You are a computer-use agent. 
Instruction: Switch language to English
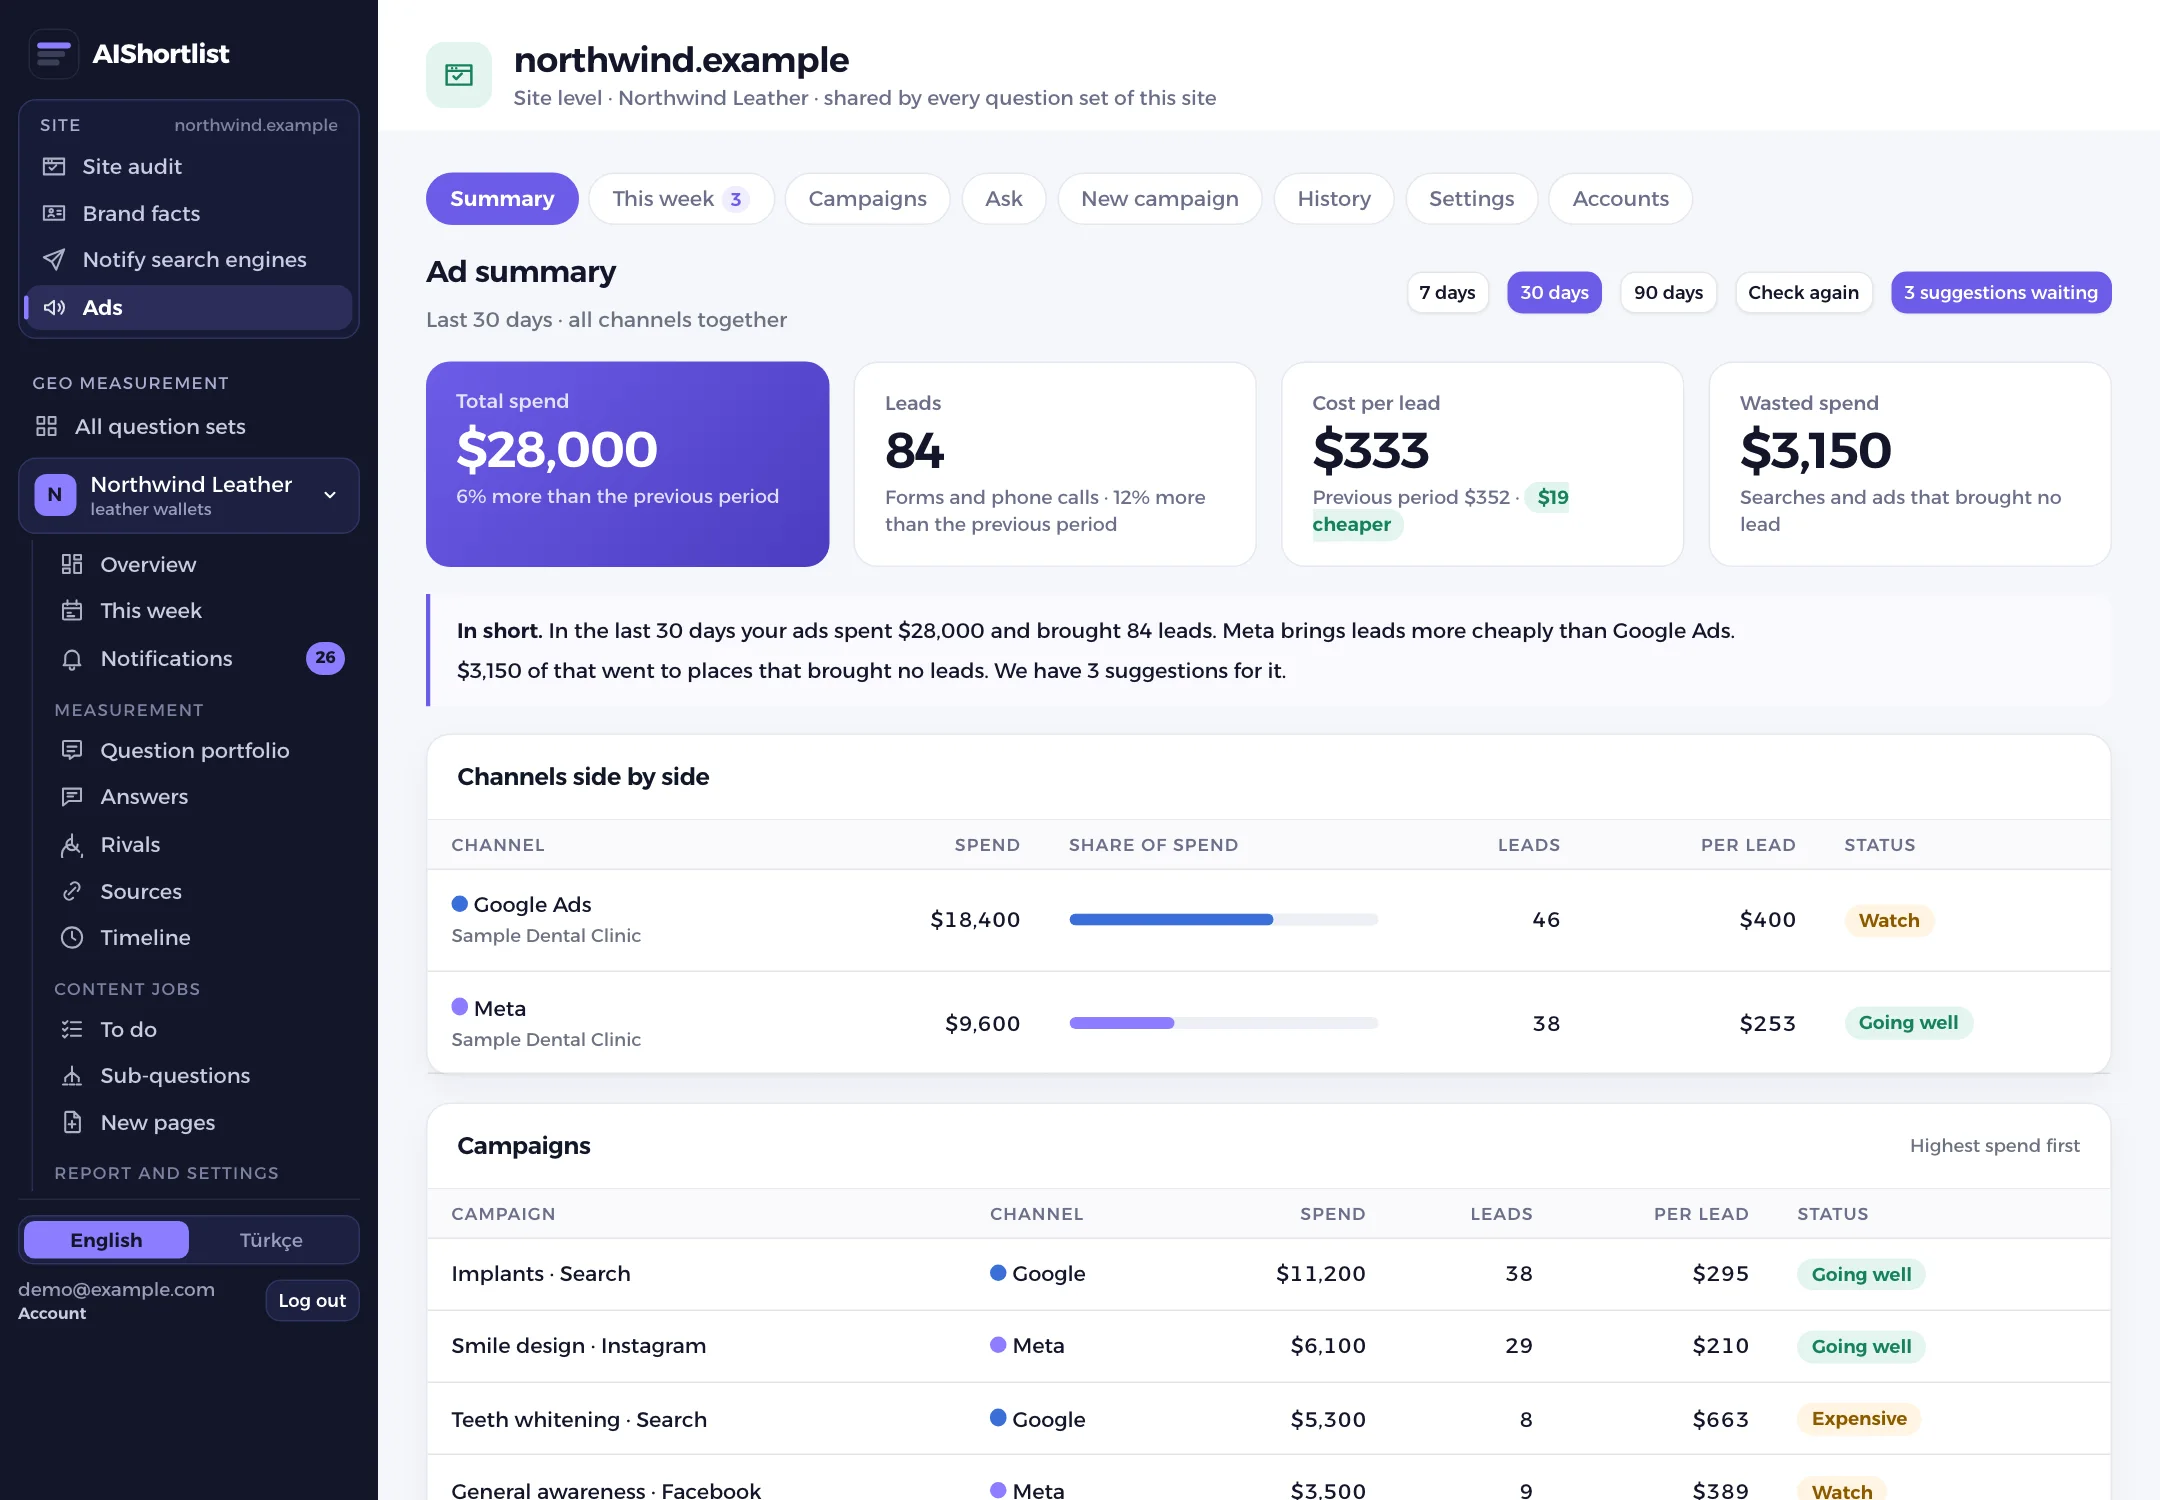(x=106, y=1240)
